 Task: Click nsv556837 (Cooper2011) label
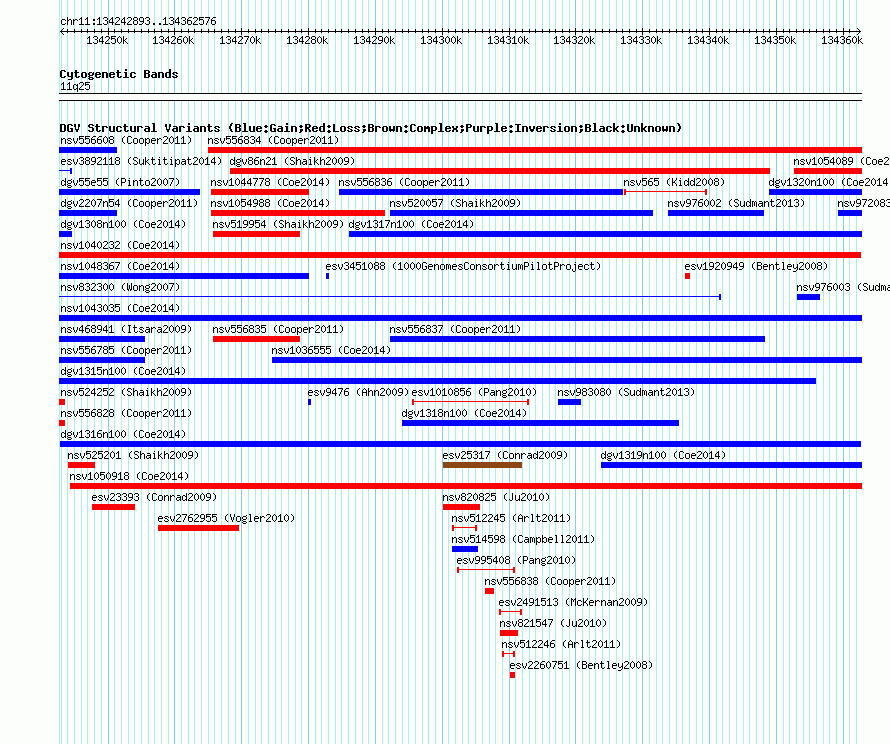(x=455, y=329)
